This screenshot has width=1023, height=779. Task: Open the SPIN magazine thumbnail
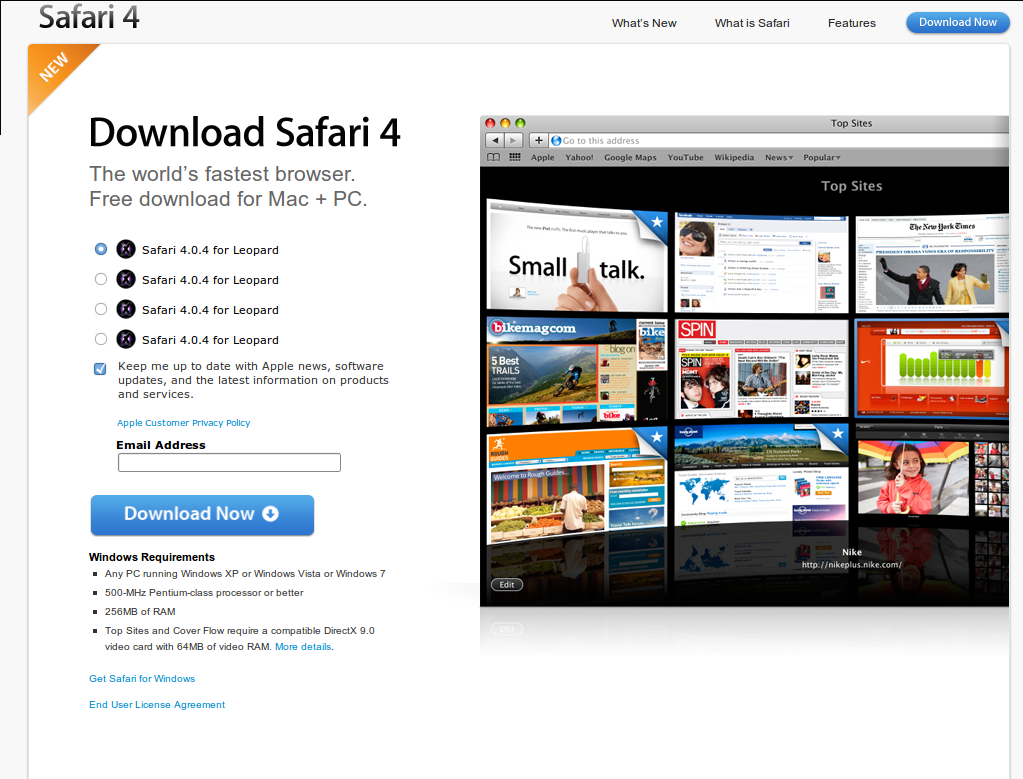point(761,368)
